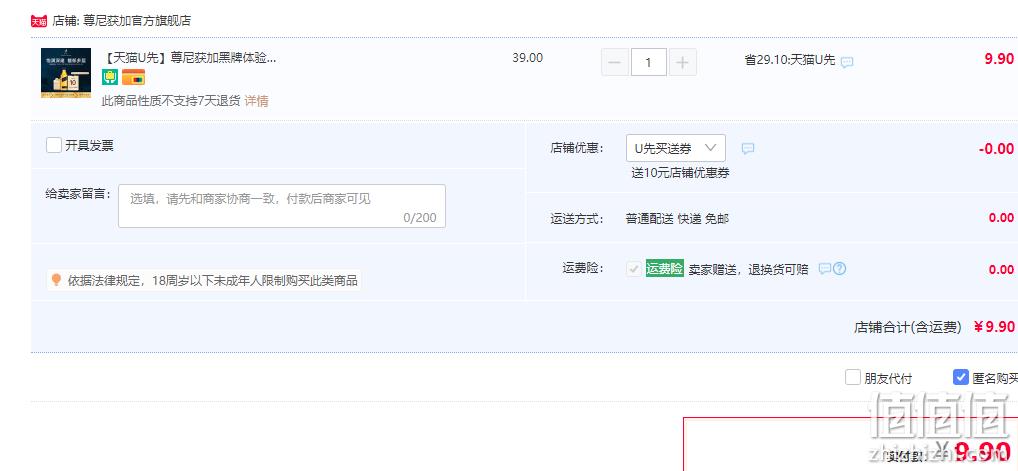Click comment bubble icon after 退换货可赔
Viewport: 1018px width, 471px height.
click(x=825, y=268)
